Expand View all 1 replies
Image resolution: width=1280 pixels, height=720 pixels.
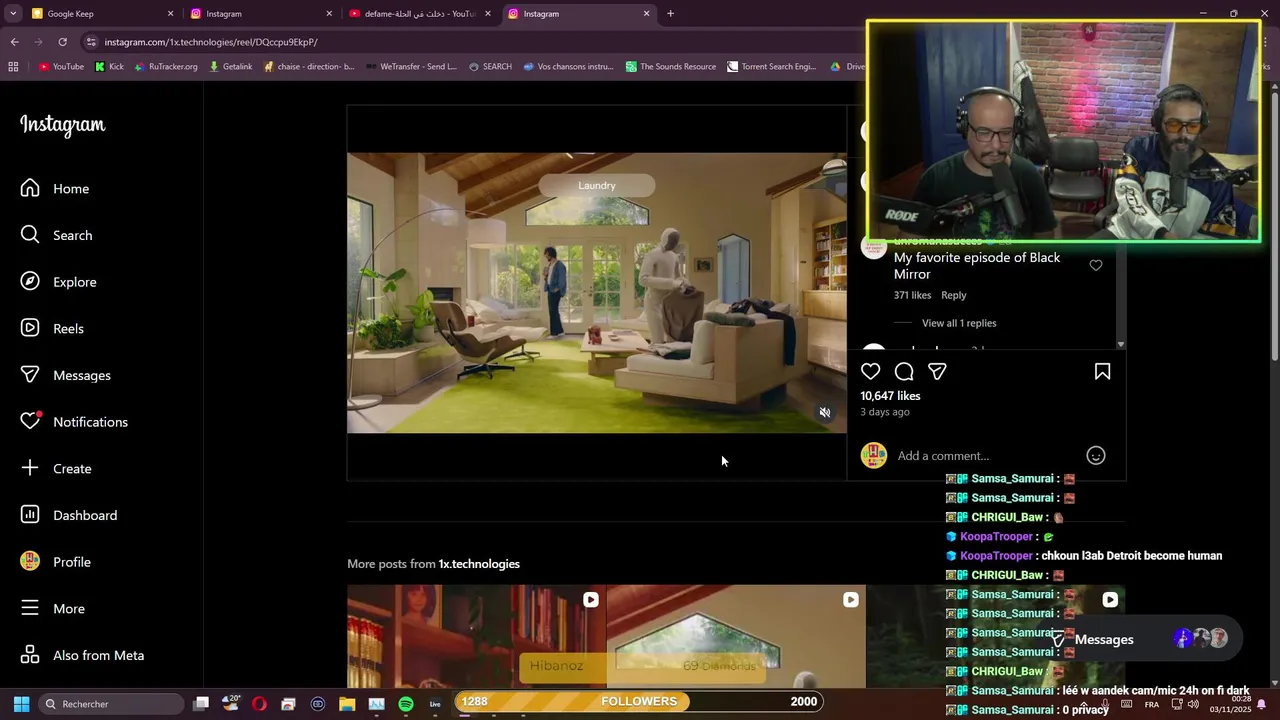[x=959, y=323]
